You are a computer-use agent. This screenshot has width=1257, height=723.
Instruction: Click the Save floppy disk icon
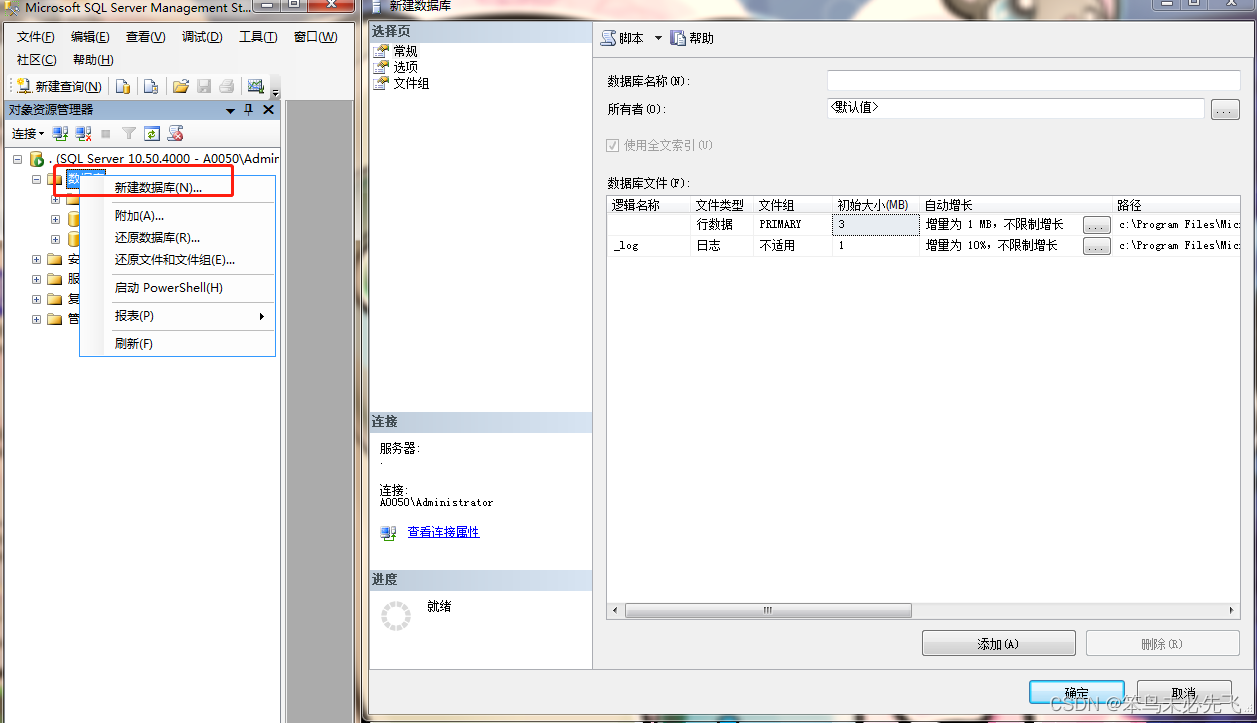pos(204,87)
